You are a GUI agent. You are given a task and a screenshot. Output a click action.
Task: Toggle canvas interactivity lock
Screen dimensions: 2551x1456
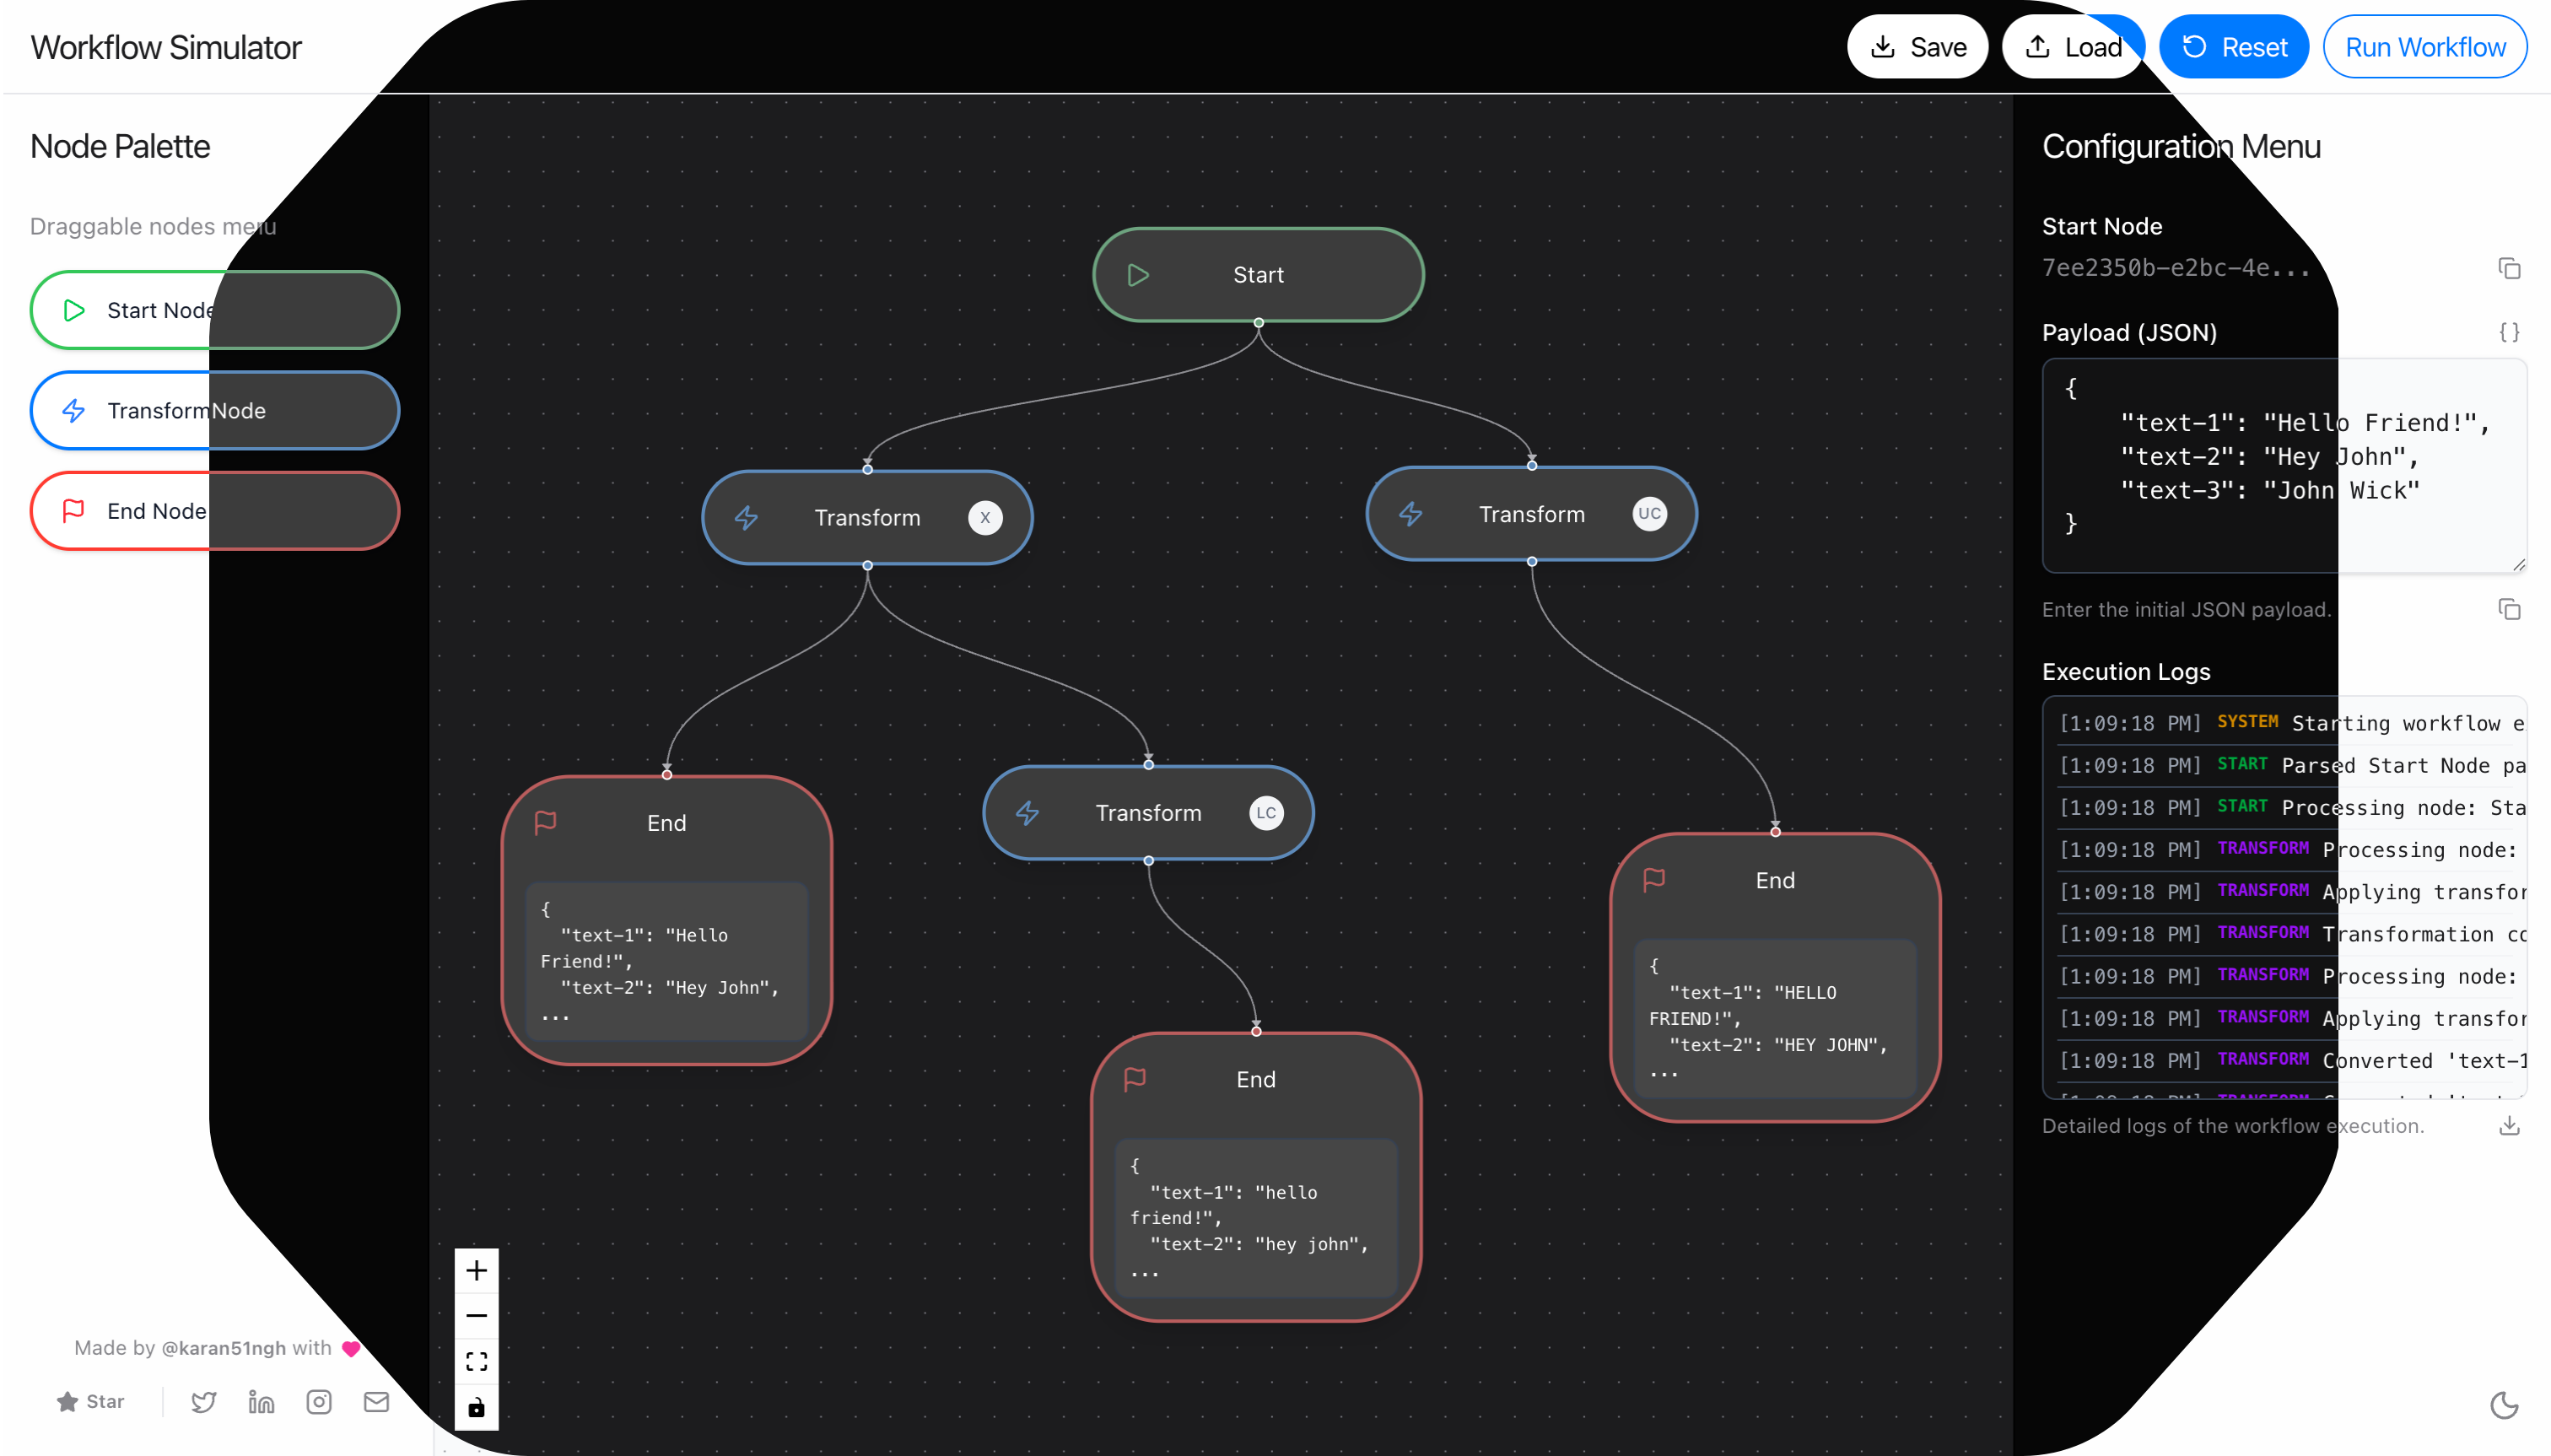476,1408
